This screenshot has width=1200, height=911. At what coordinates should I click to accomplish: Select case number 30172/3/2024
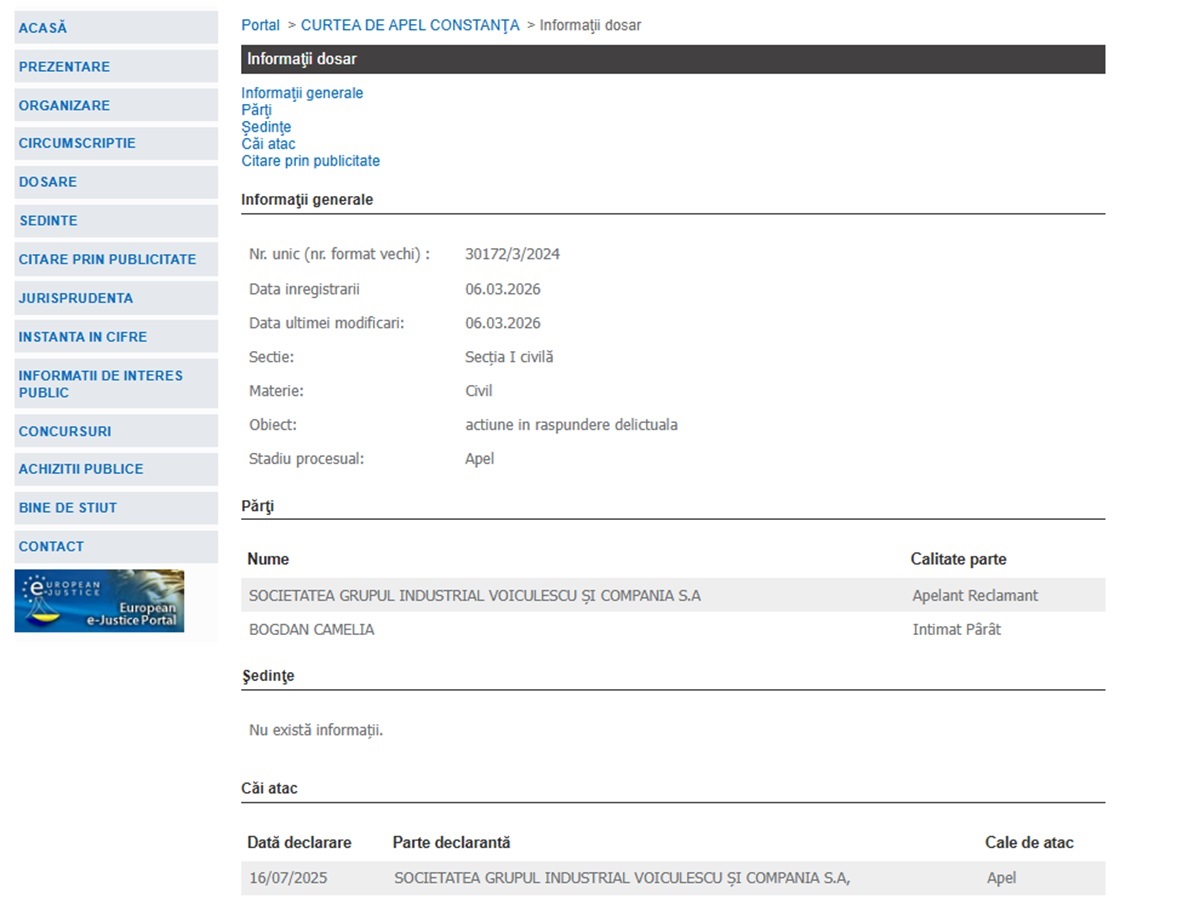click(512, 254)
